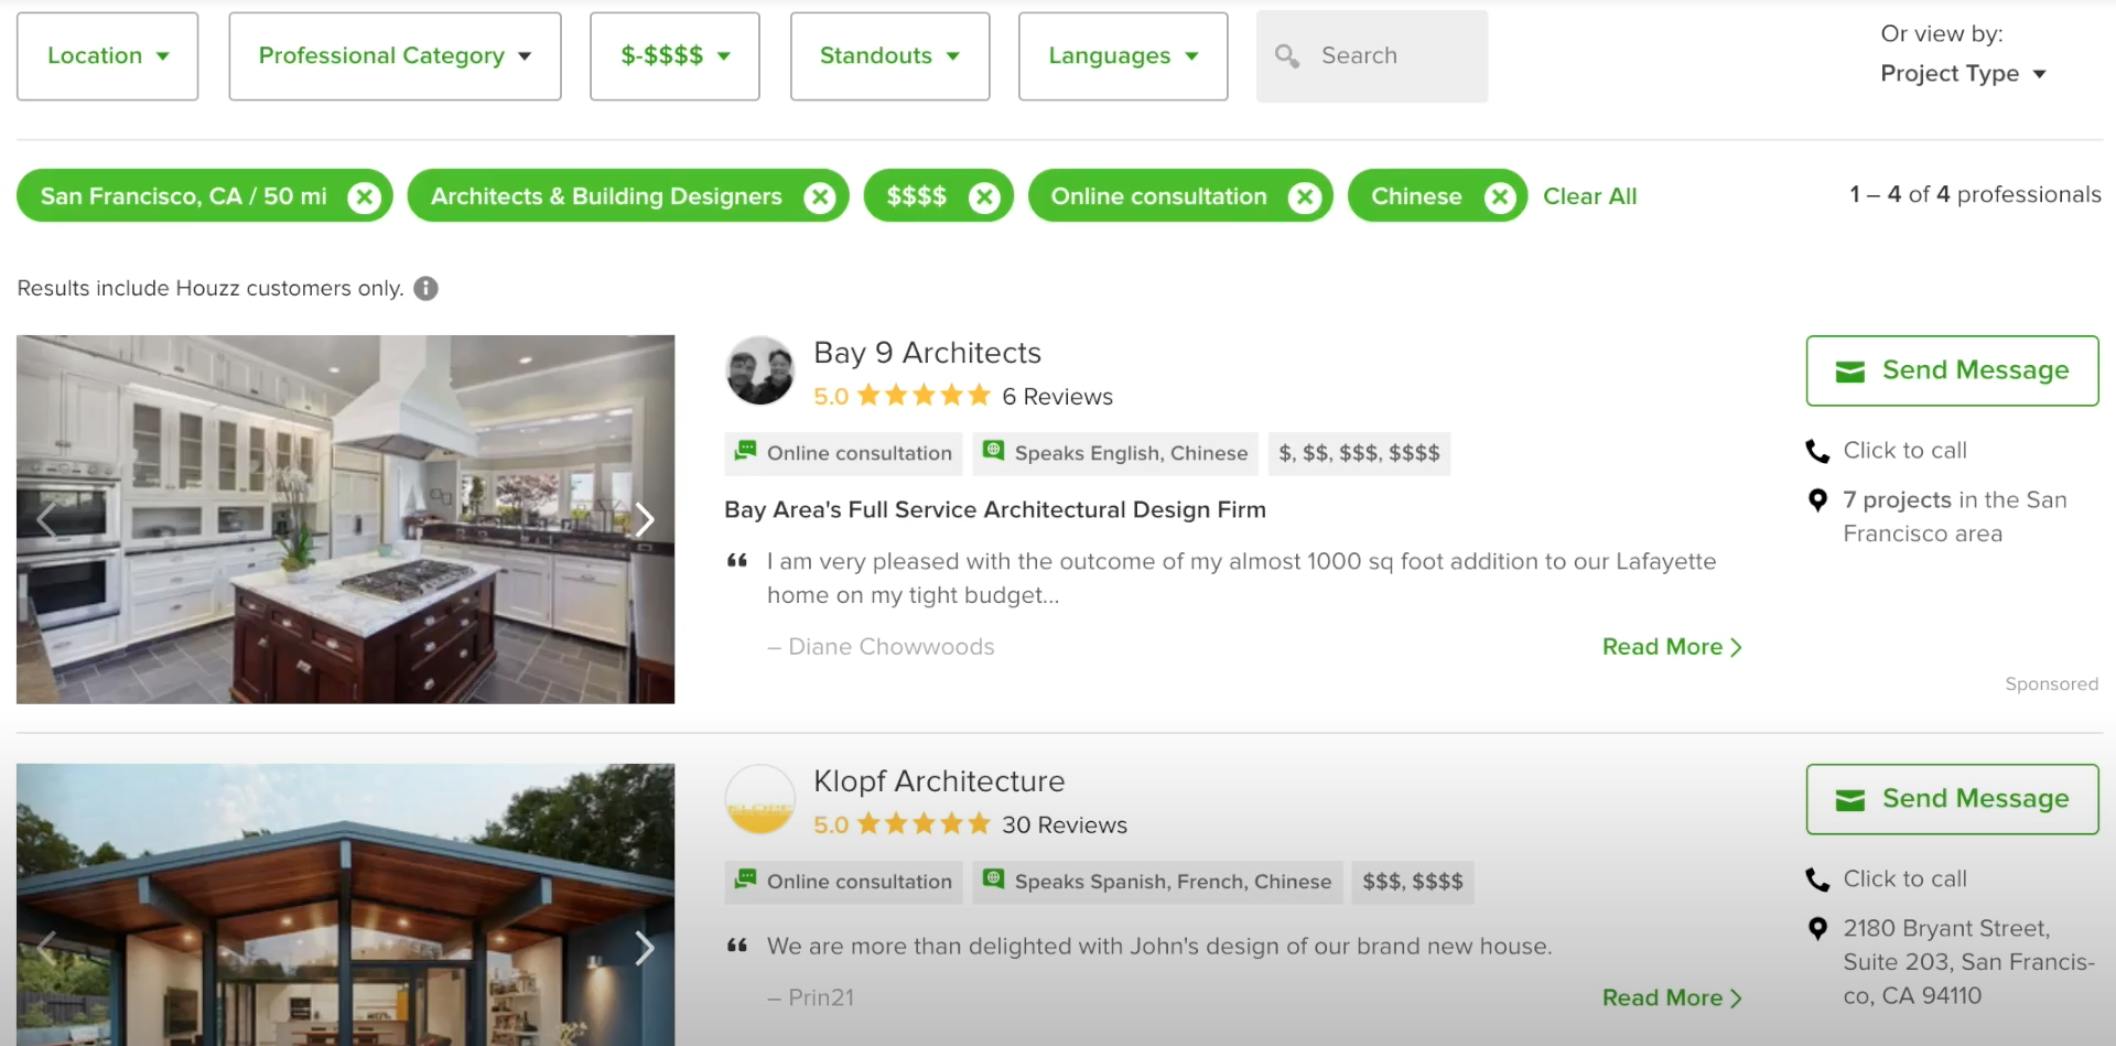The width and height of the screenshot is (2116, 1046).
Task: Open the Project Type view dropdown
Action: (x=1960, y=73)
